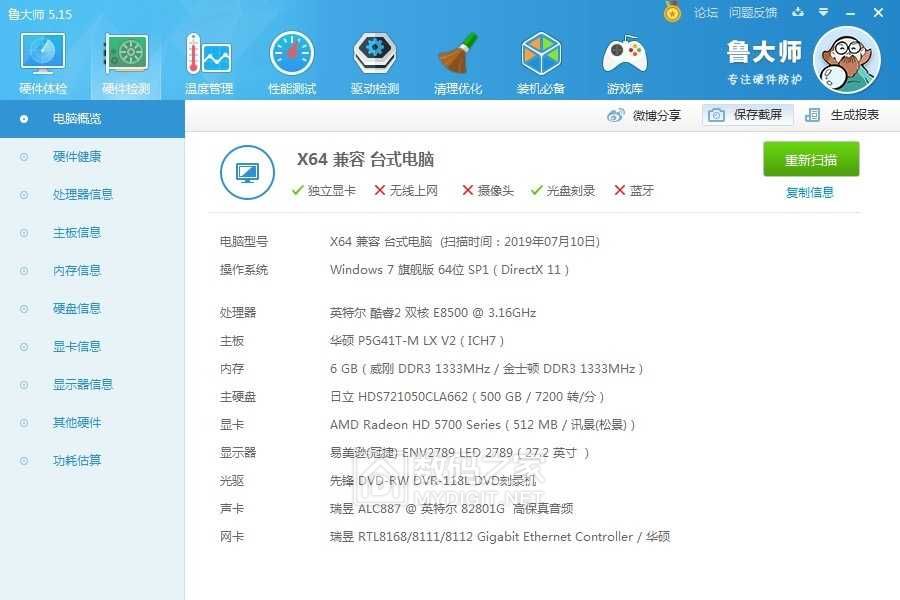
Task: Click the 无线上网 status indicator
Action: [406, 191]
